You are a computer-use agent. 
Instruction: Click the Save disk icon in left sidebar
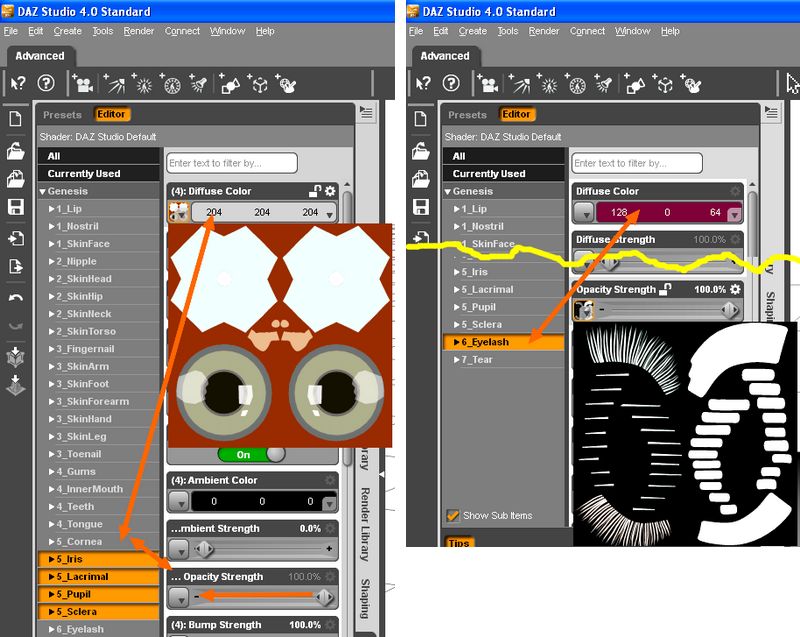(15, 207)
